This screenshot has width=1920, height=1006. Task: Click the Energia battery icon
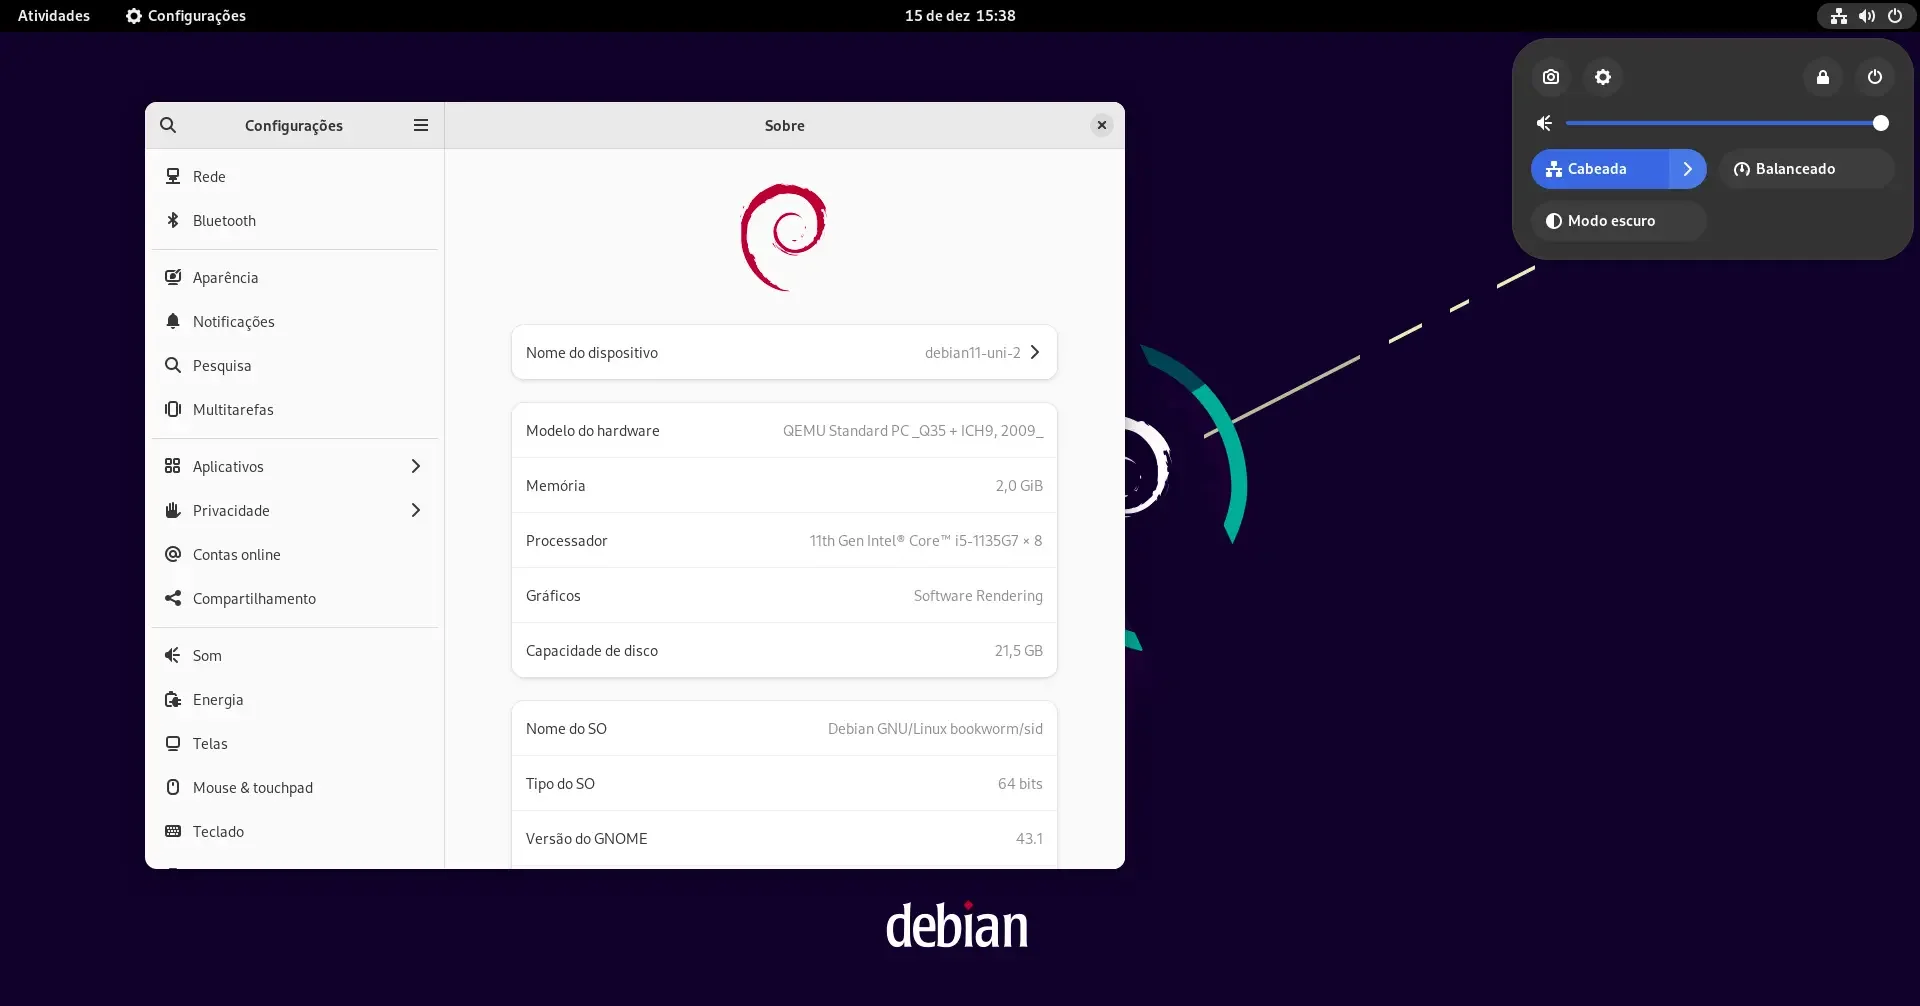point(173,699)
